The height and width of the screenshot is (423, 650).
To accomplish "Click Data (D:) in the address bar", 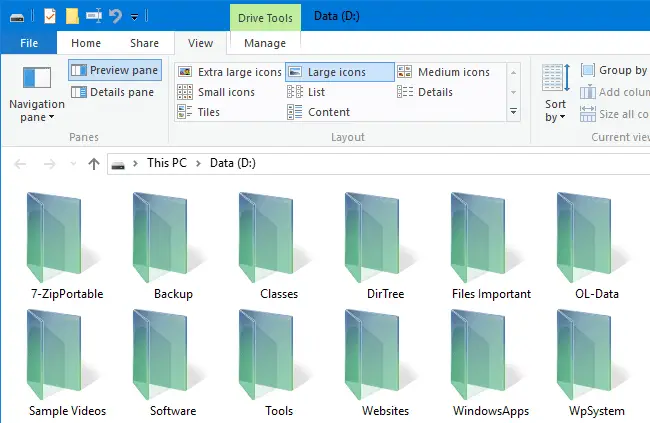I will [x=233, y=163].
